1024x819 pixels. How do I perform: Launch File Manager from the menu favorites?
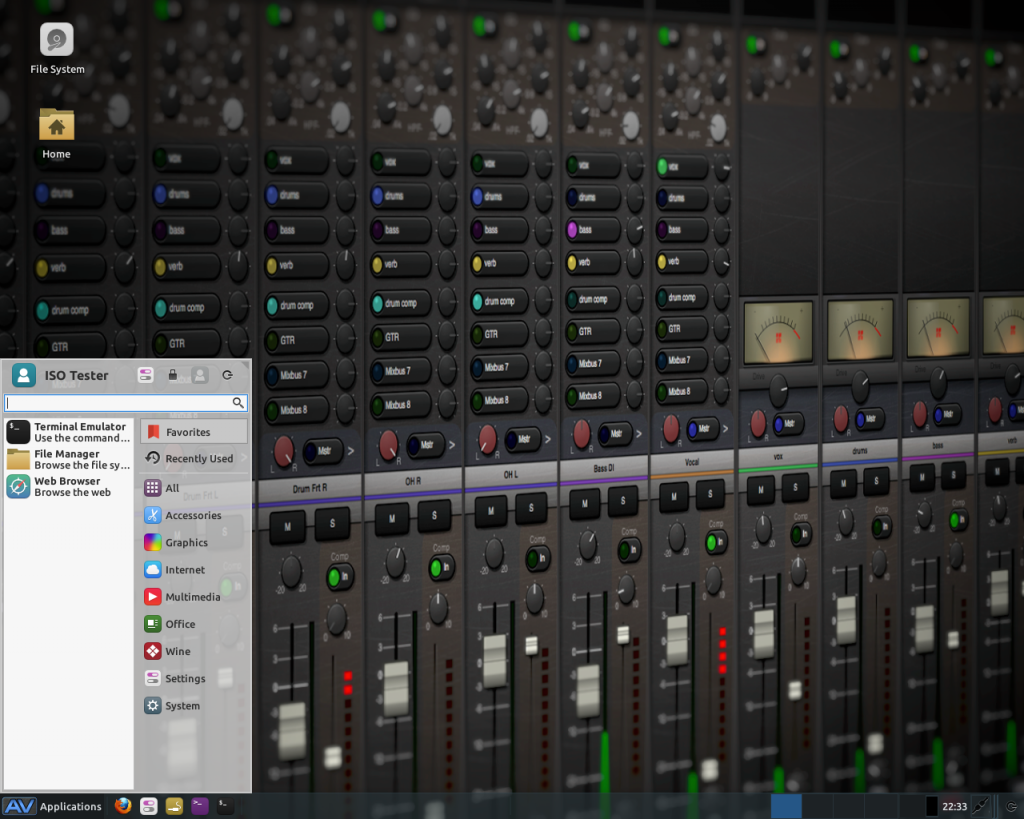[x=68, y=459]
